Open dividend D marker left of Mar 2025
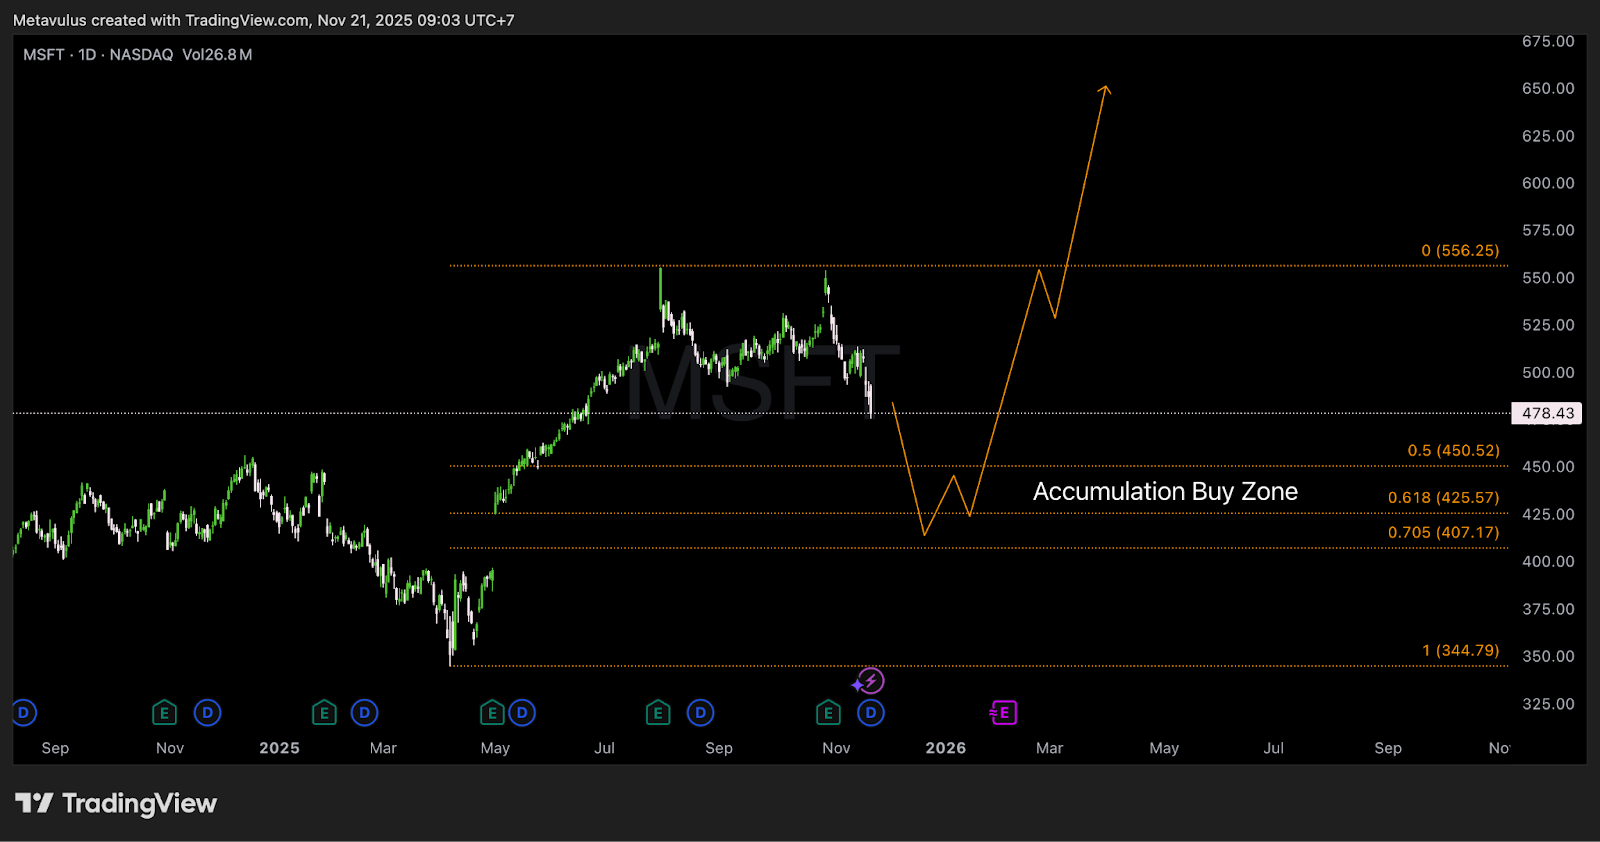 pyautogui.click(x=364, y=713)
